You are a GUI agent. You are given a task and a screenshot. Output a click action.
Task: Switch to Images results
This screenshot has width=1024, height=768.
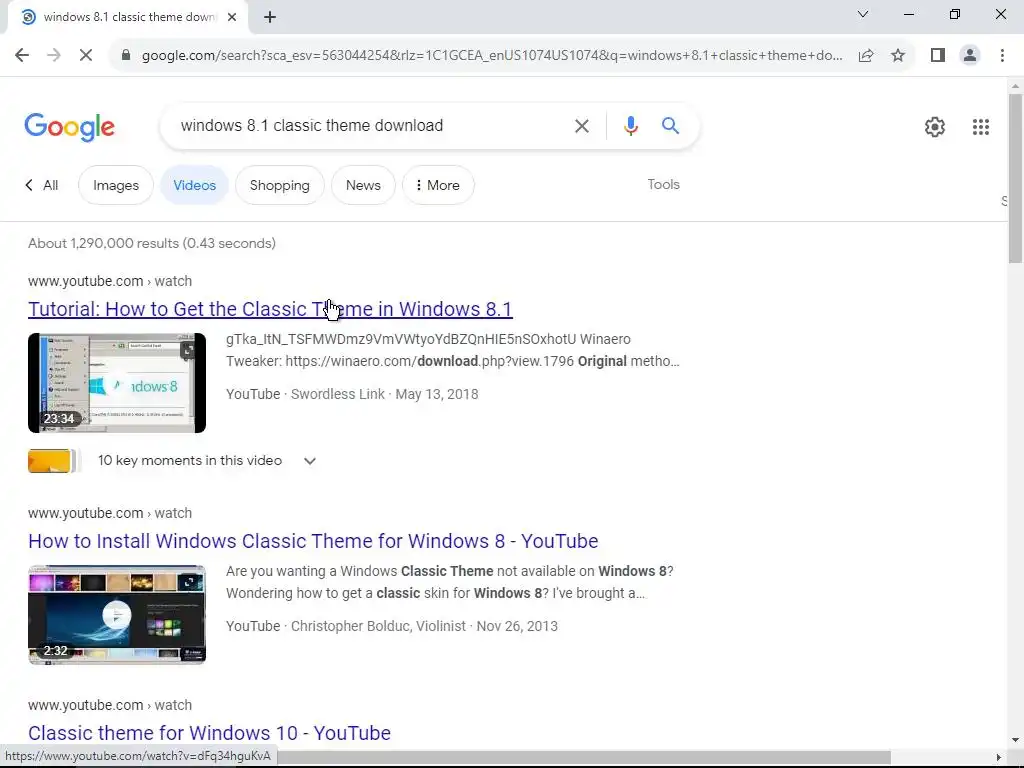[116, 185]
